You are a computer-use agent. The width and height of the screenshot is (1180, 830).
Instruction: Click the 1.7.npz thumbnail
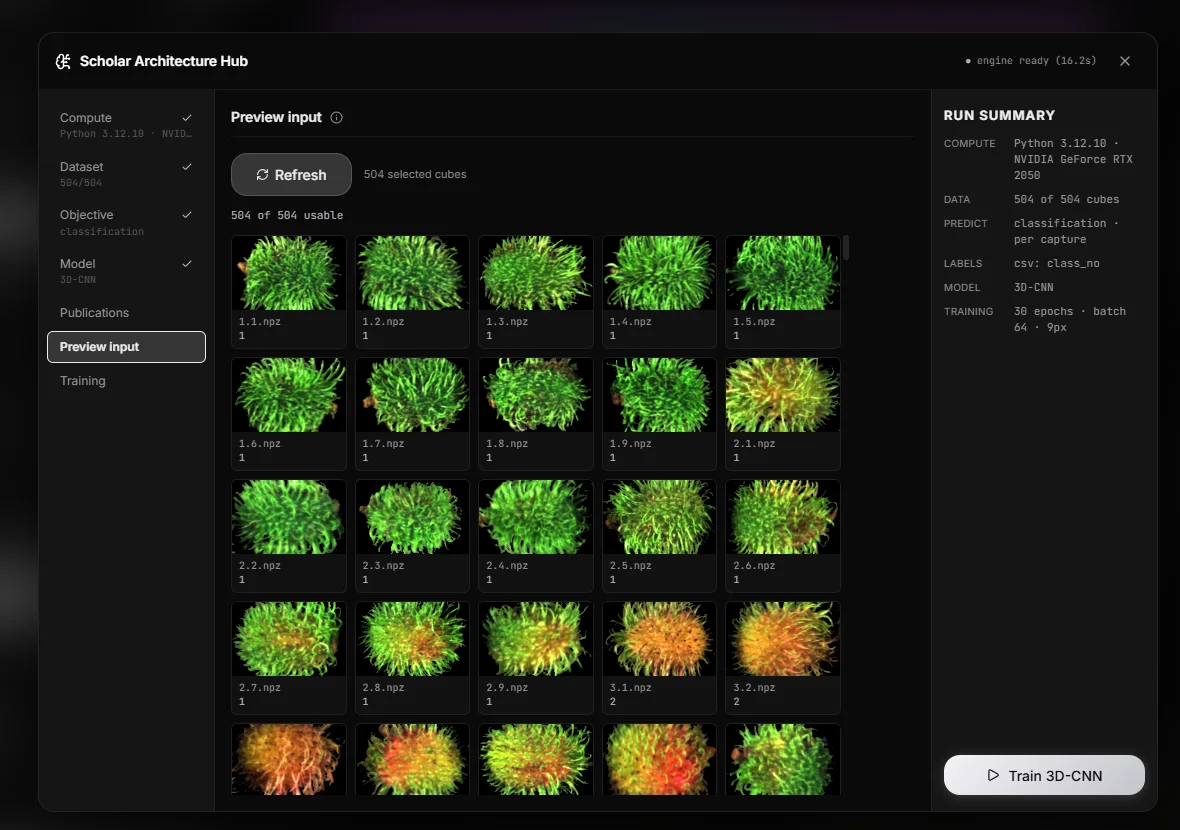412,394
